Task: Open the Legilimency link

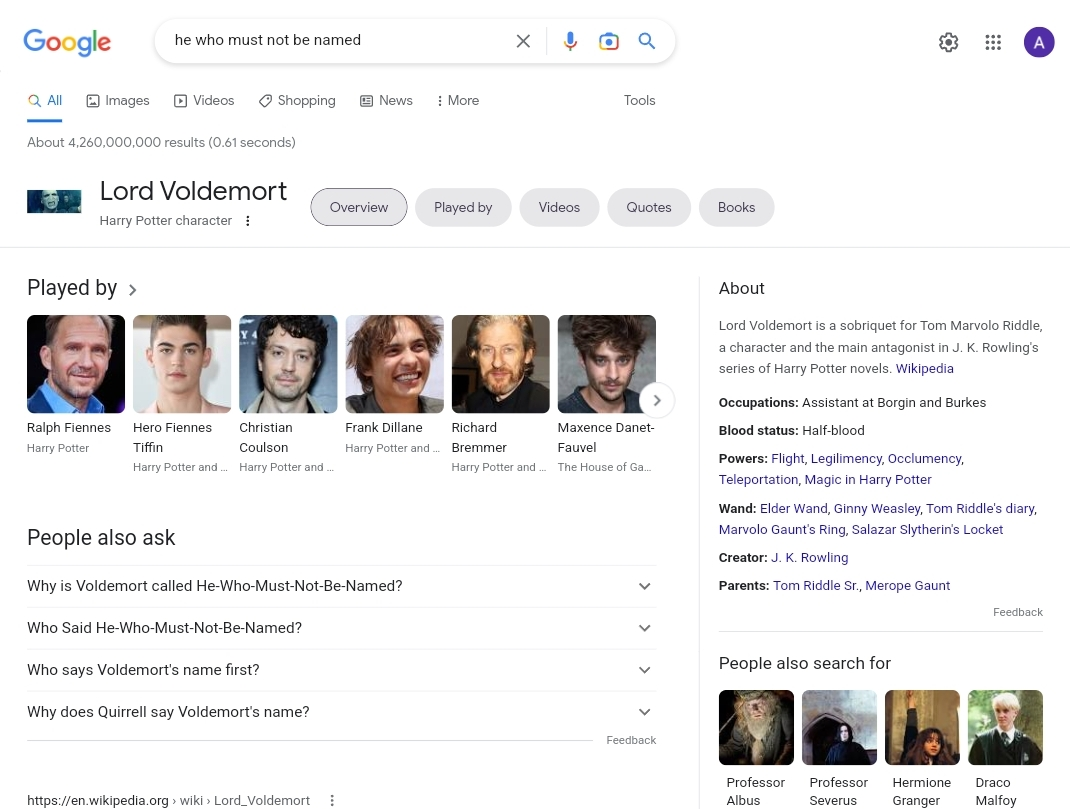Action: (x=846, y=458)
